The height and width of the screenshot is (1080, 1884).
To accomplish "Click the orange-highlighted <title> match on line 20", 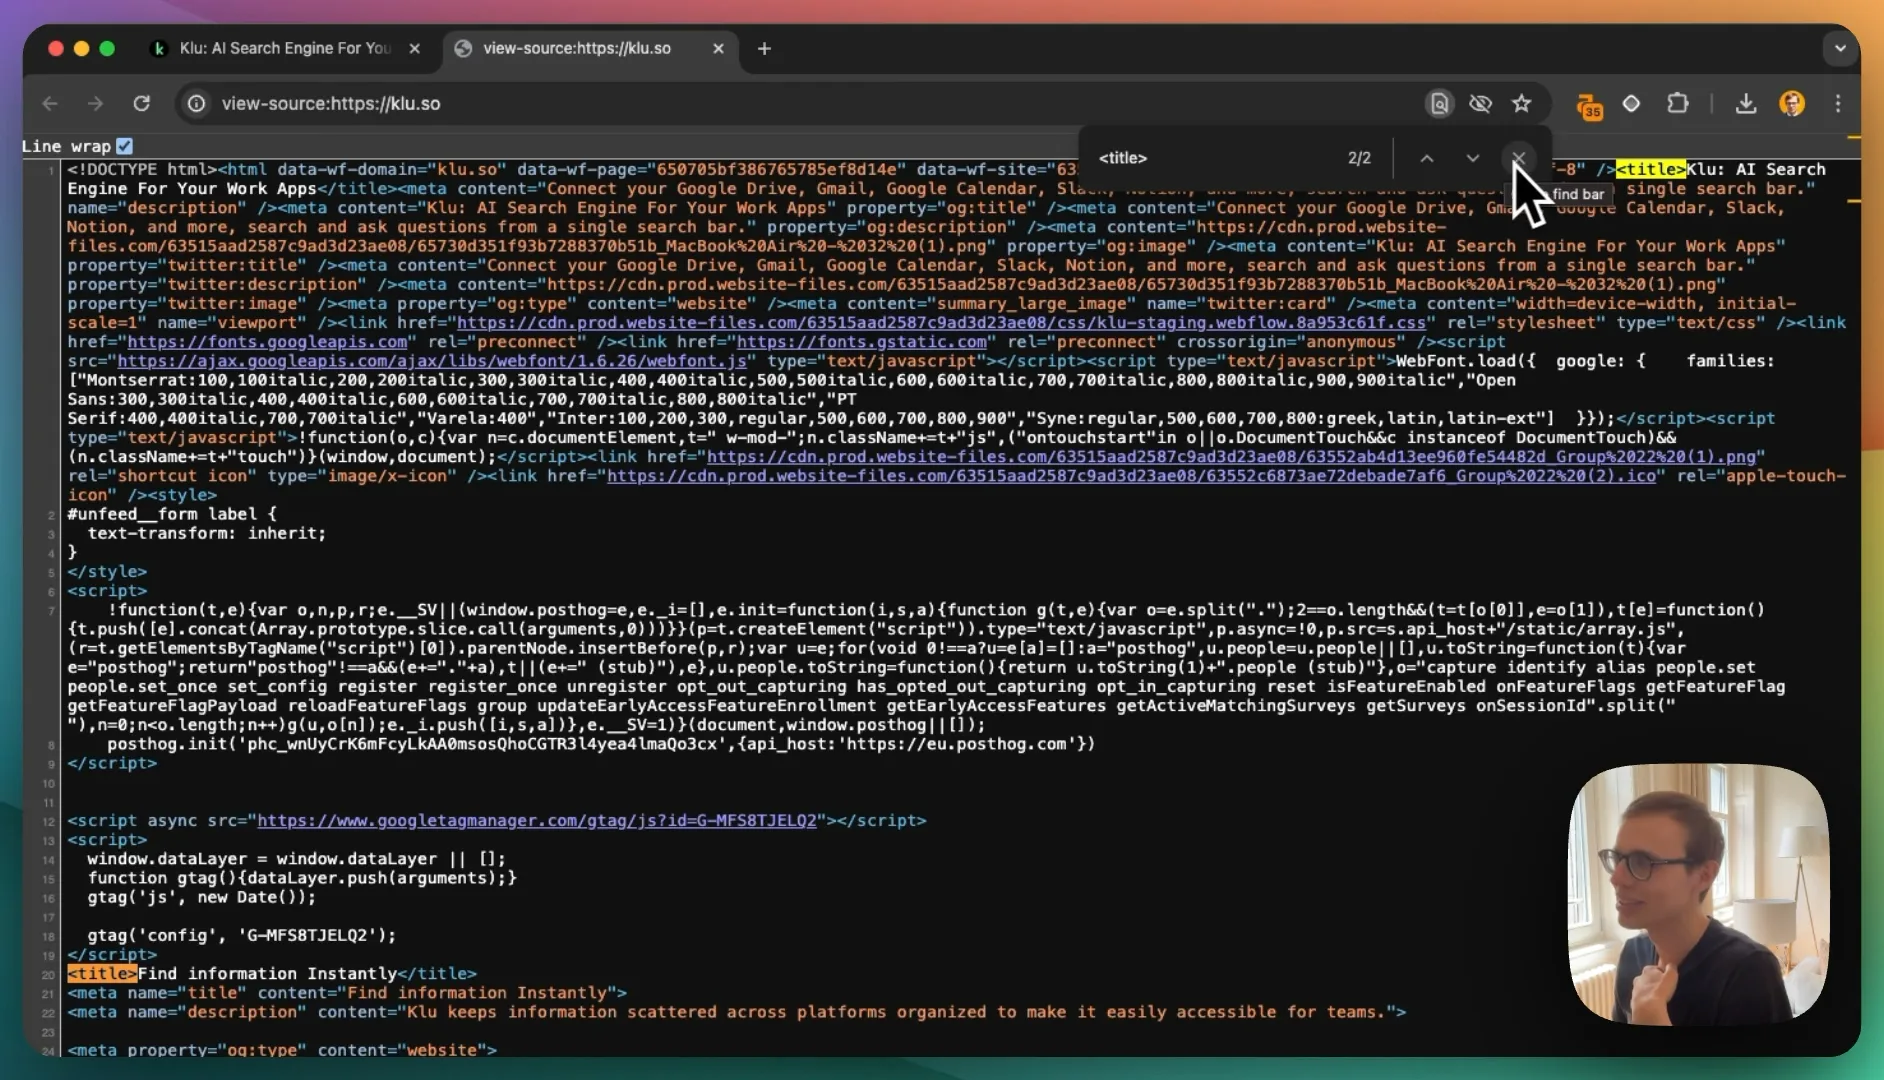I will tap(102, 974).
